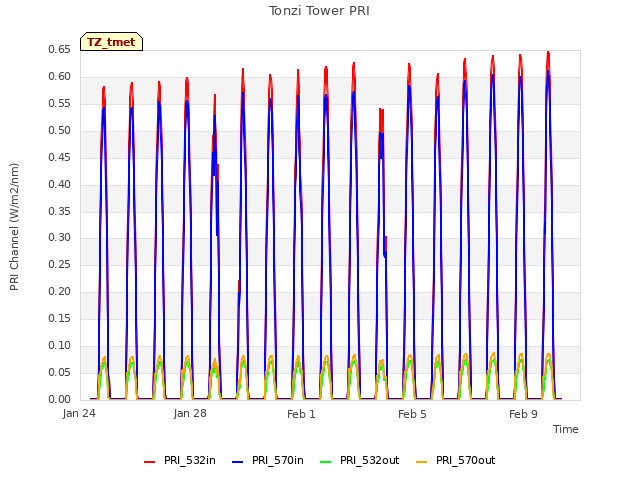Click the green PRI_532out legend swatch
Image resolution: width=640 pixels, height=480 pixels.
326,462
